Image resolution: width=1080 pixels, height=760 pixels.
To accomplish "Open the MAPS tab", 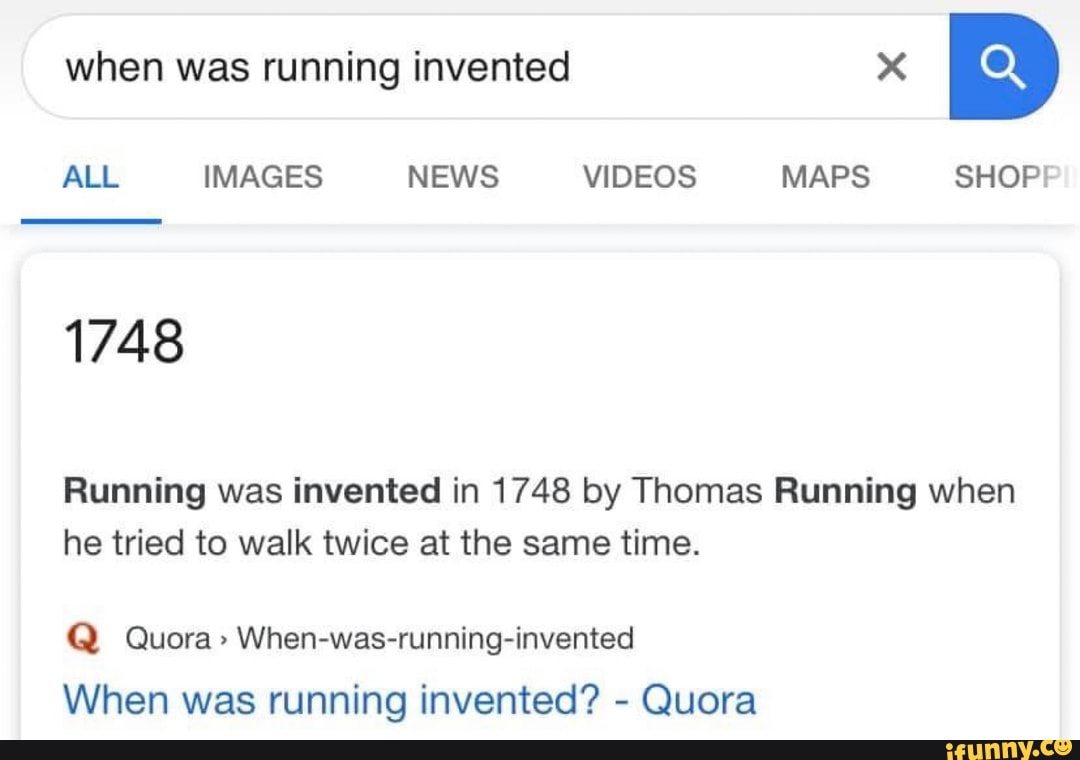I will 825,177.
